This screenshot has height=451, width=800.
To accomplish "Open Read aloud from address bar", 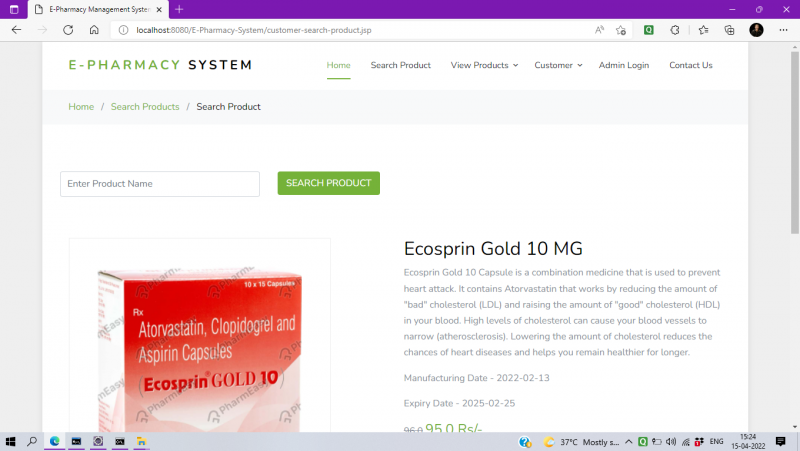I will click(599, 30).
